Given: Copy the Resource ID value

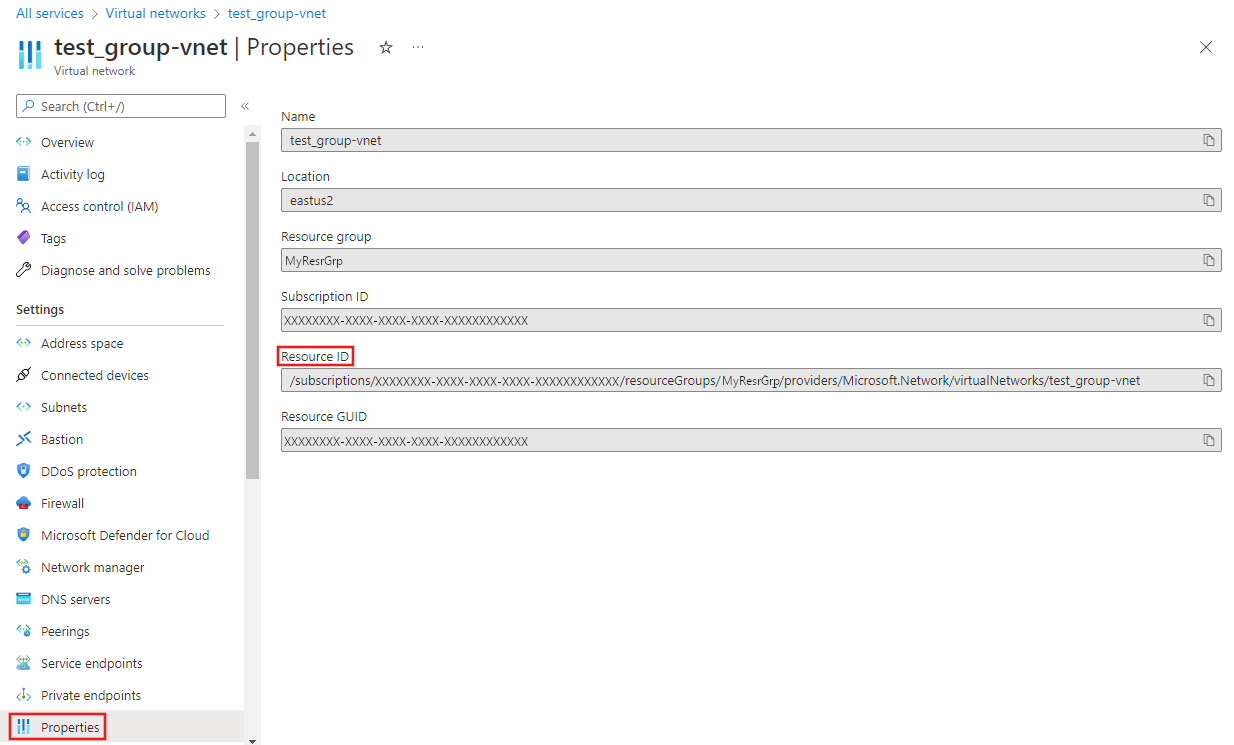Looking at the screenshot, I should click(x=1208, y=380).
